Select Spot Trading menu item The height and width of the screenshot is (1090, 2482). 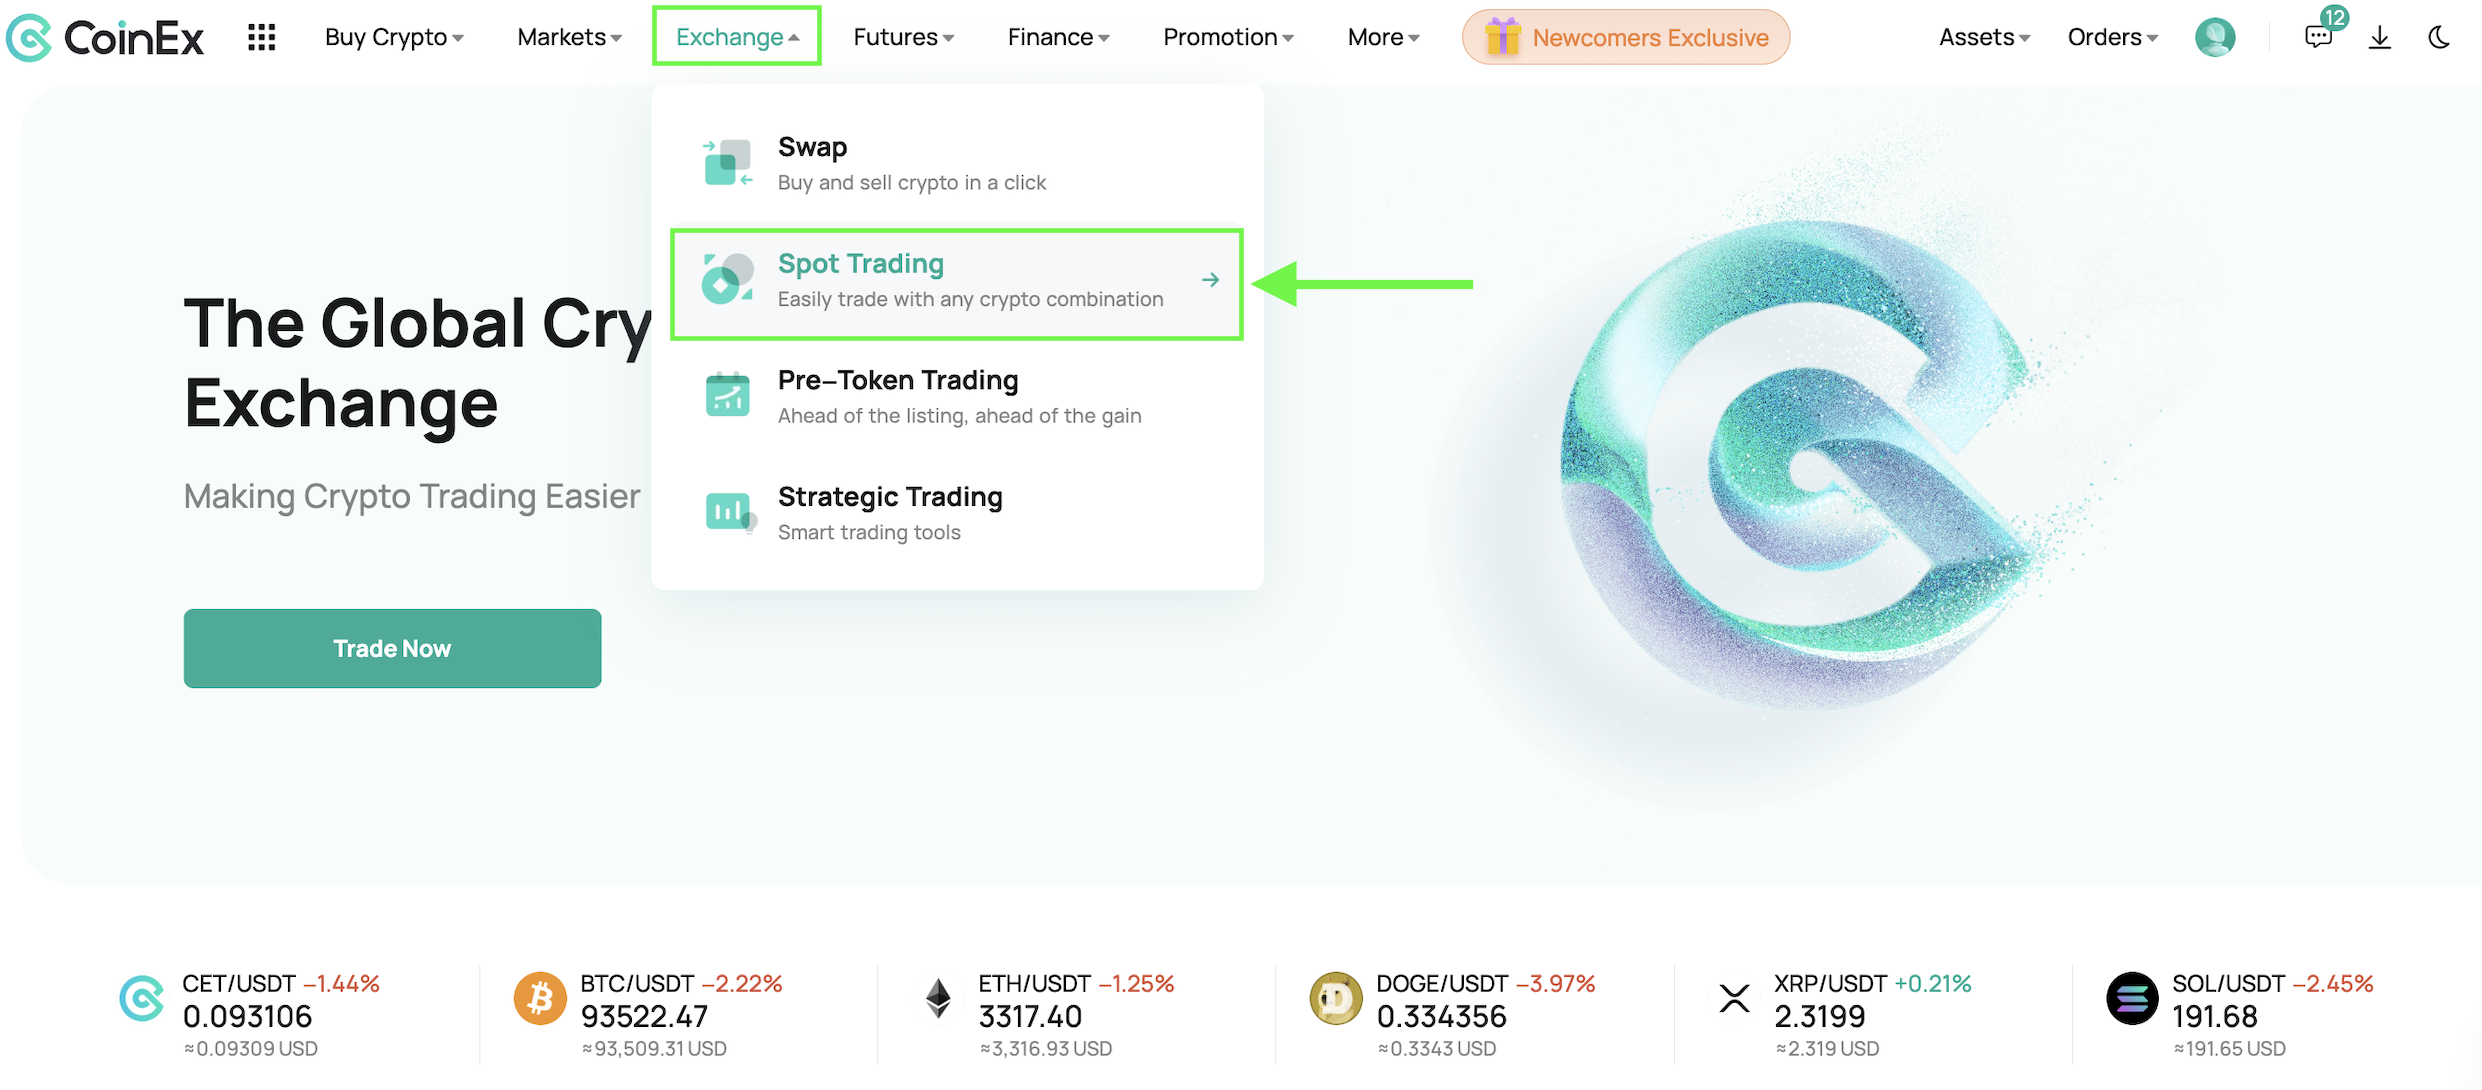point(957,283)
